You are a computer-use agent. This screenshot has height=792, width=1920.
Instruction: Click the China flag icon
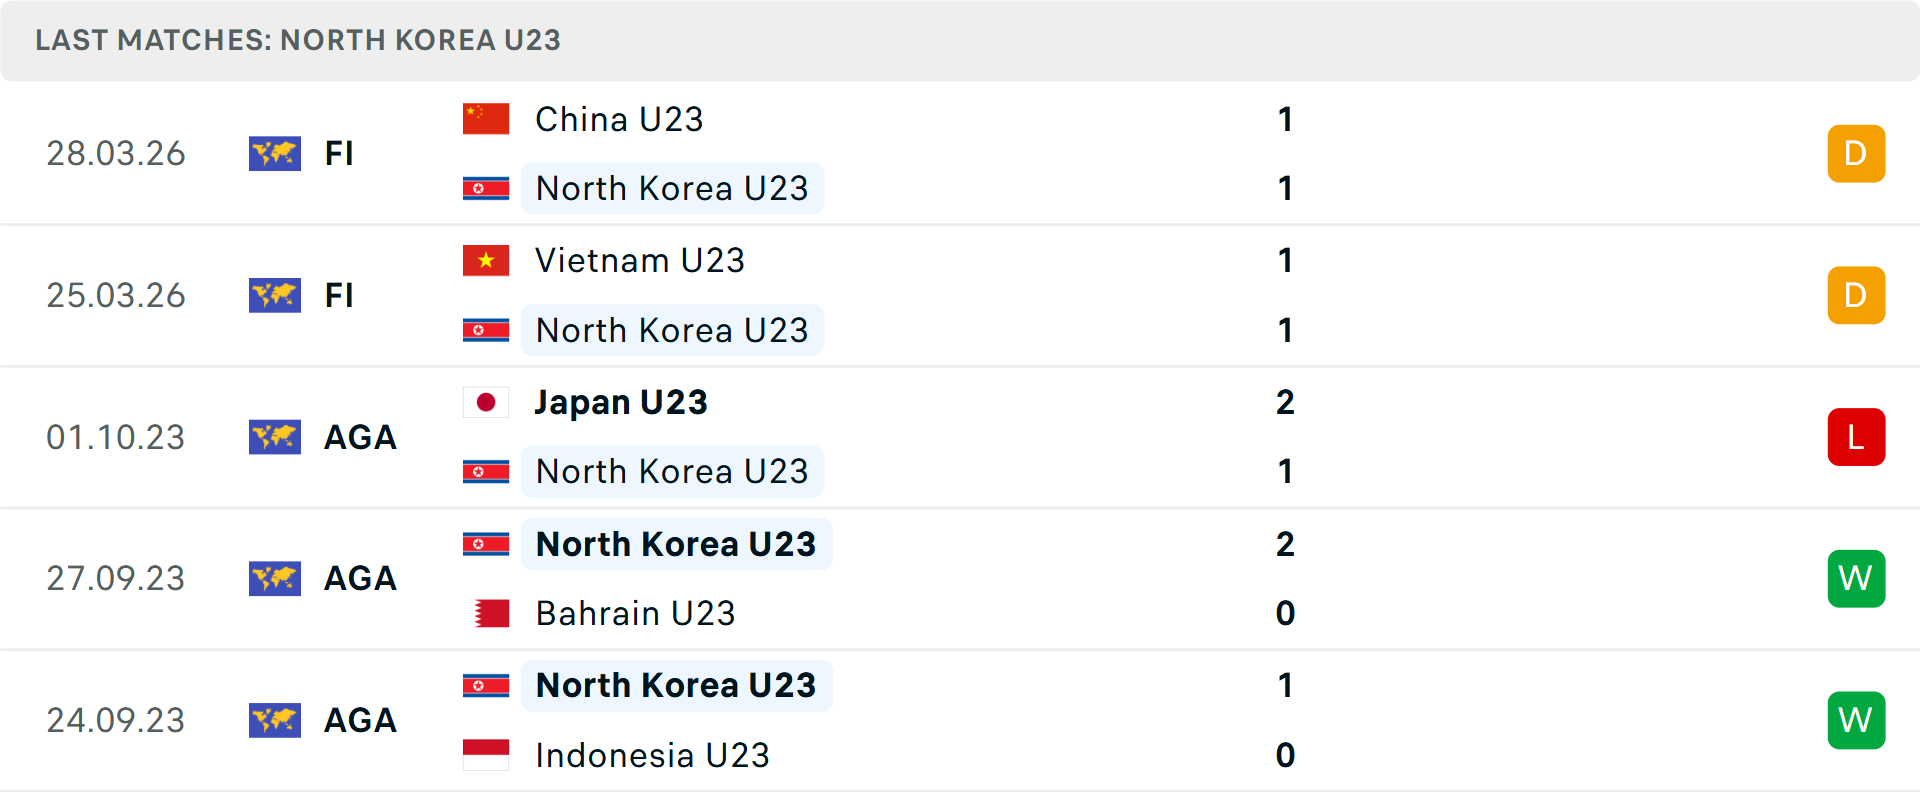(x=486, y=119)
